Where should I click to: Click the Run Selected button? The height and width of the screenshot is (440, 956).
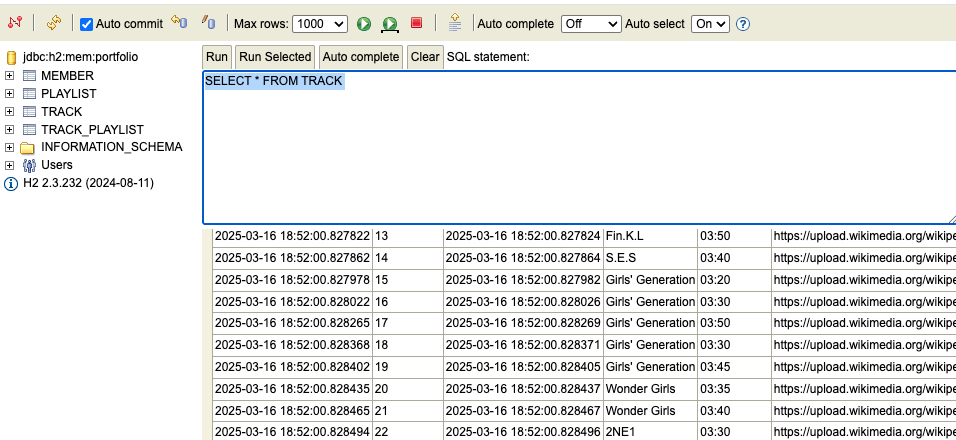275,57
